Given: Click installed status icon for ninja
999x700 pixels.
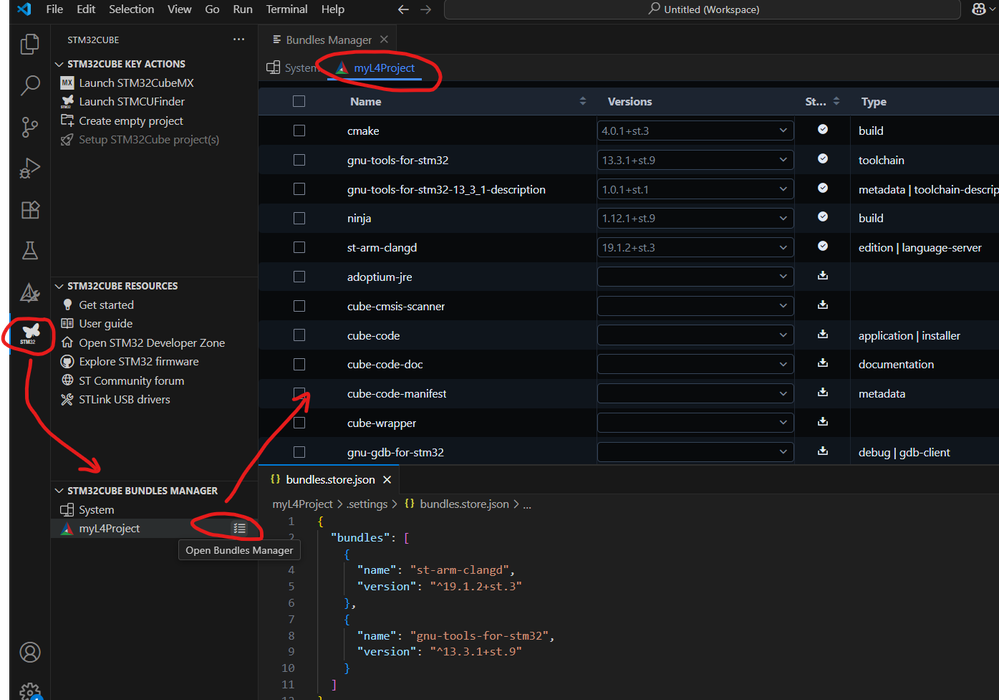Looking at the screenshot, I should pos(823,217).
